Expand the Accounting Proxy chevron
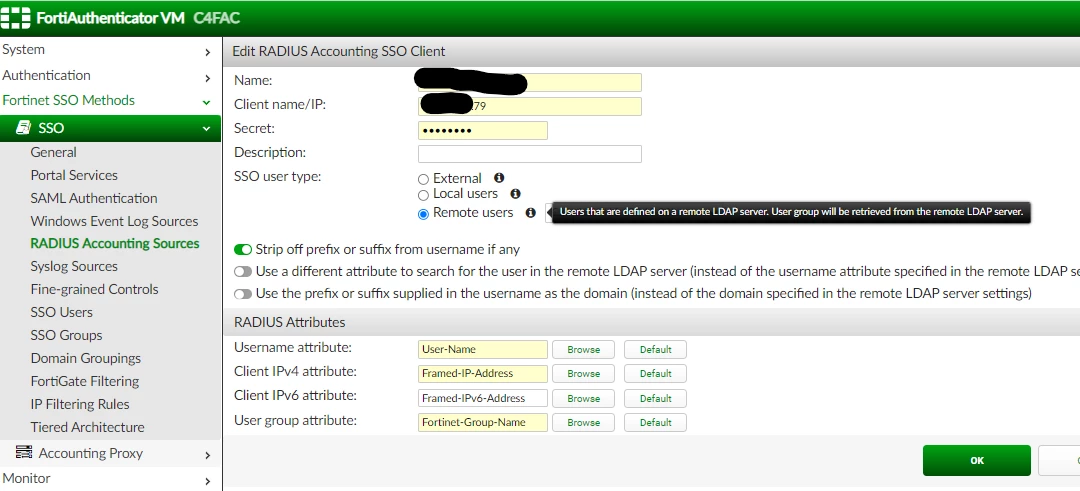 pos(207,455)
